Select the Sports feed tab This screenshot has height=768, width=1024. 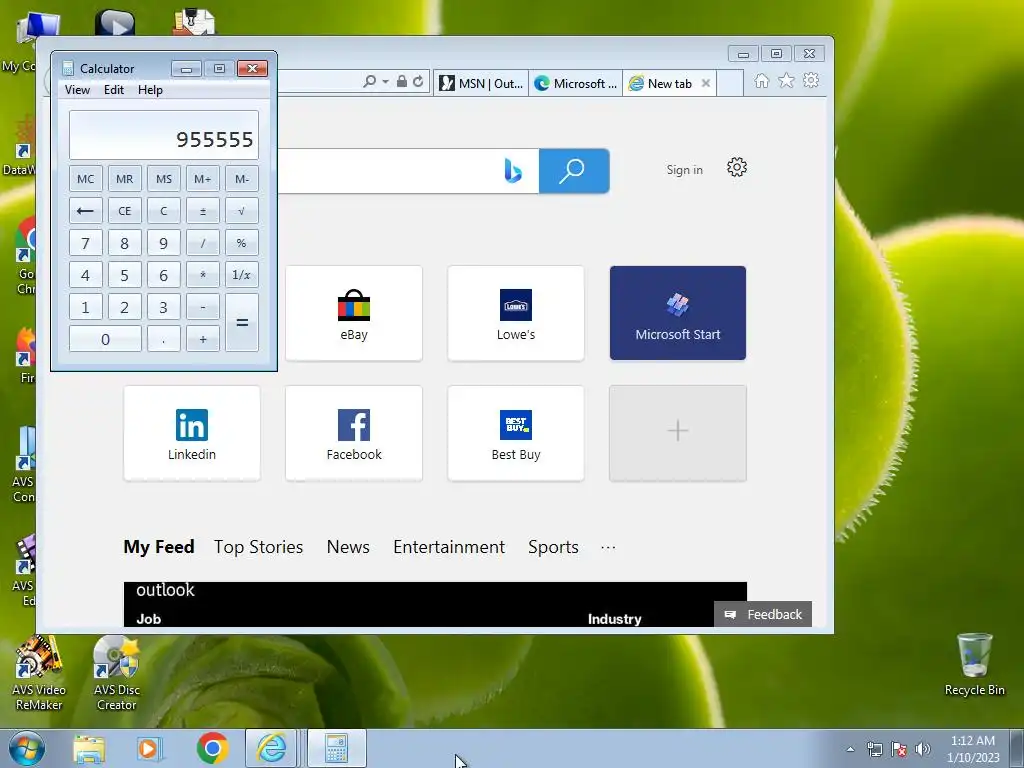(553, 547)
